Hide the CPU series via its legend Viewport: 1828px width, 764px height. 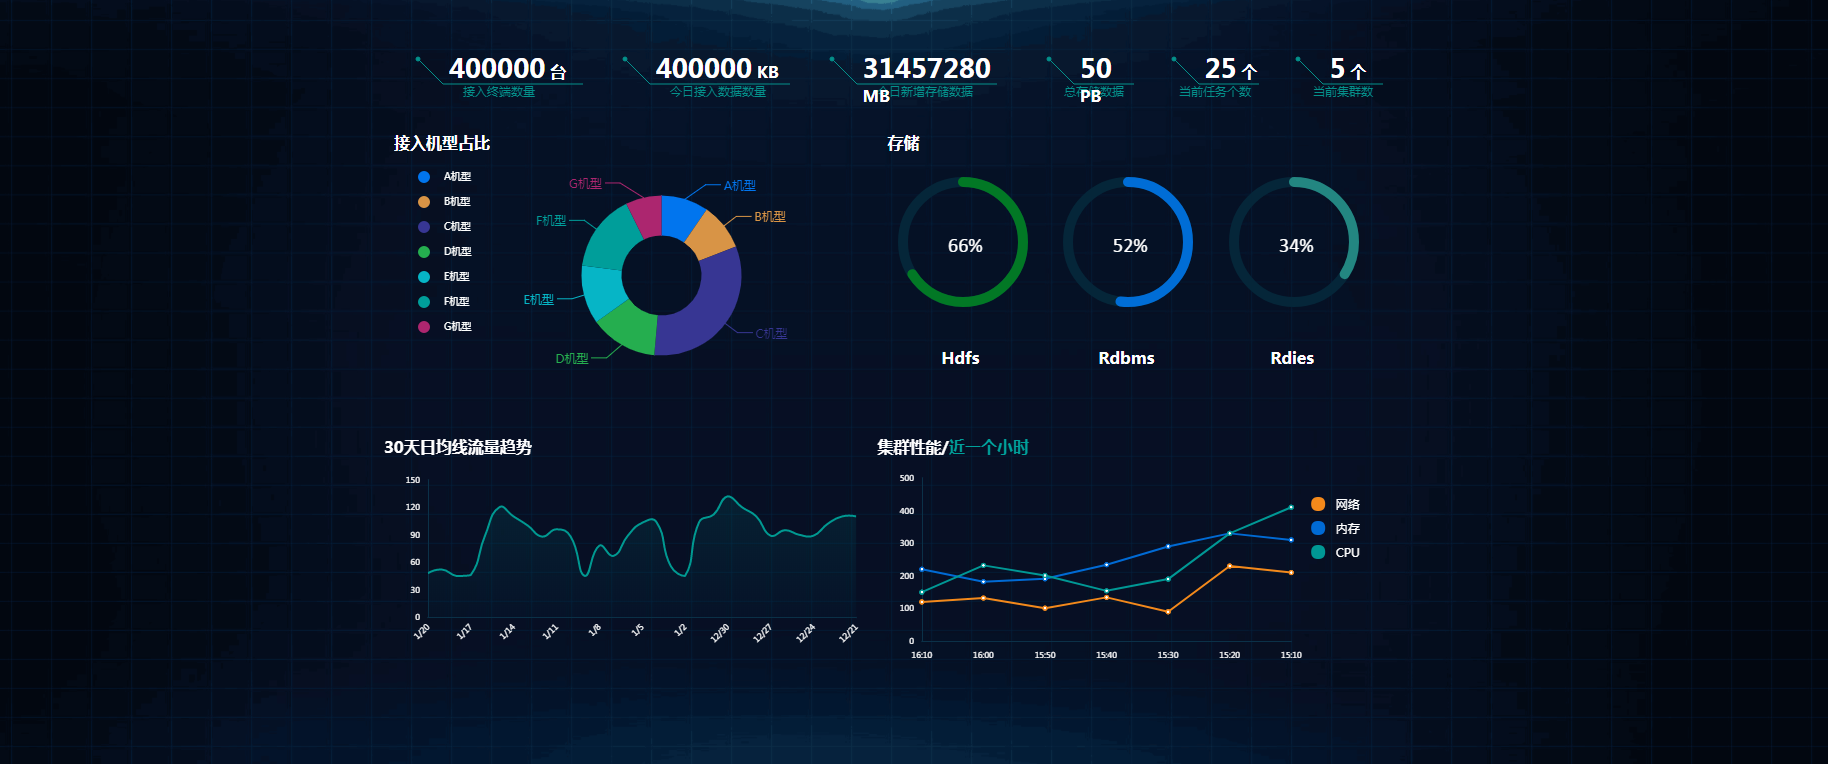(x=1335, y=552)
